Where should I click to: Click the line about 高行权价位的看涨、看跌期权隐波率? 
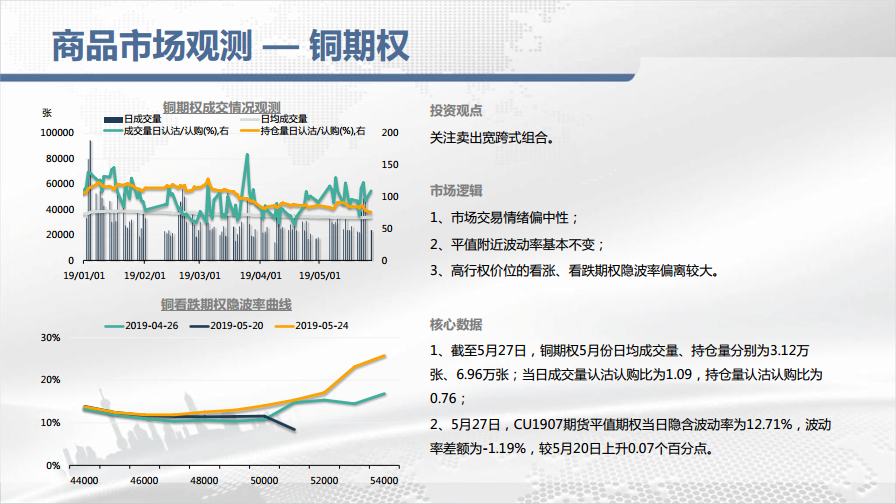pyautogui.click(x=575, y=271)
